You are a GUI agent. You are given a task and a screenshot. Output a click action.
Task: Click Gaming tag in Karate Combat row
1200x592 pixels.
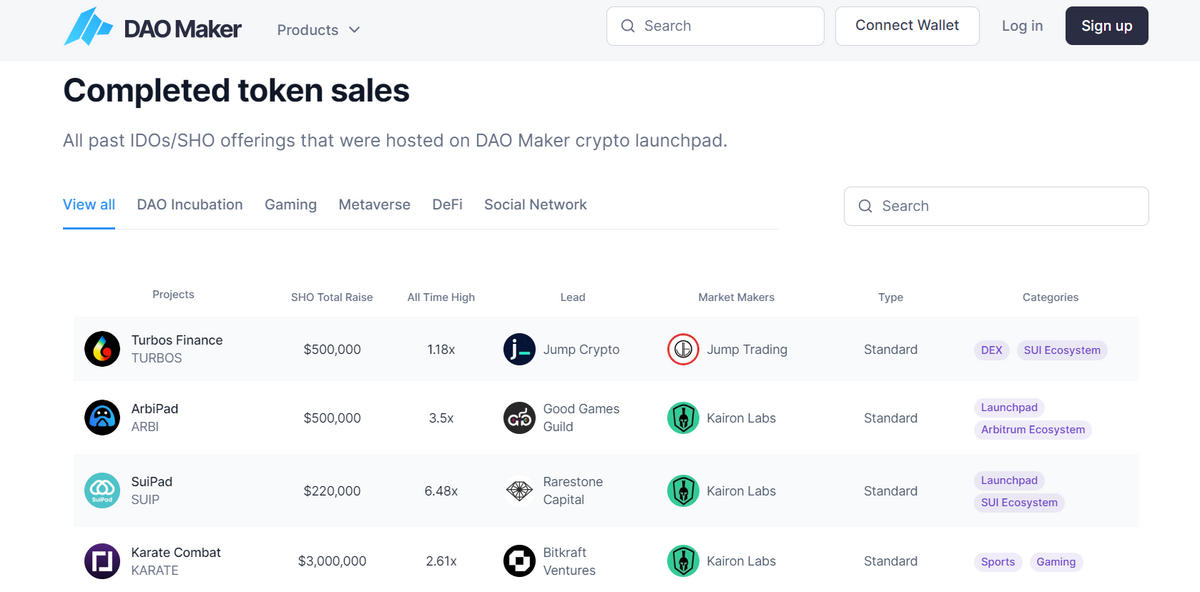pyautogui.click(x=1056, y=562)
